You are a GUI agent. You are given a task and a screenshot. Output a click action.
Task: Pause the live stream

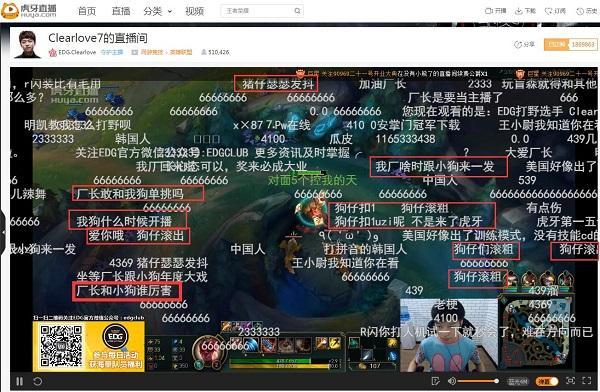20,381
